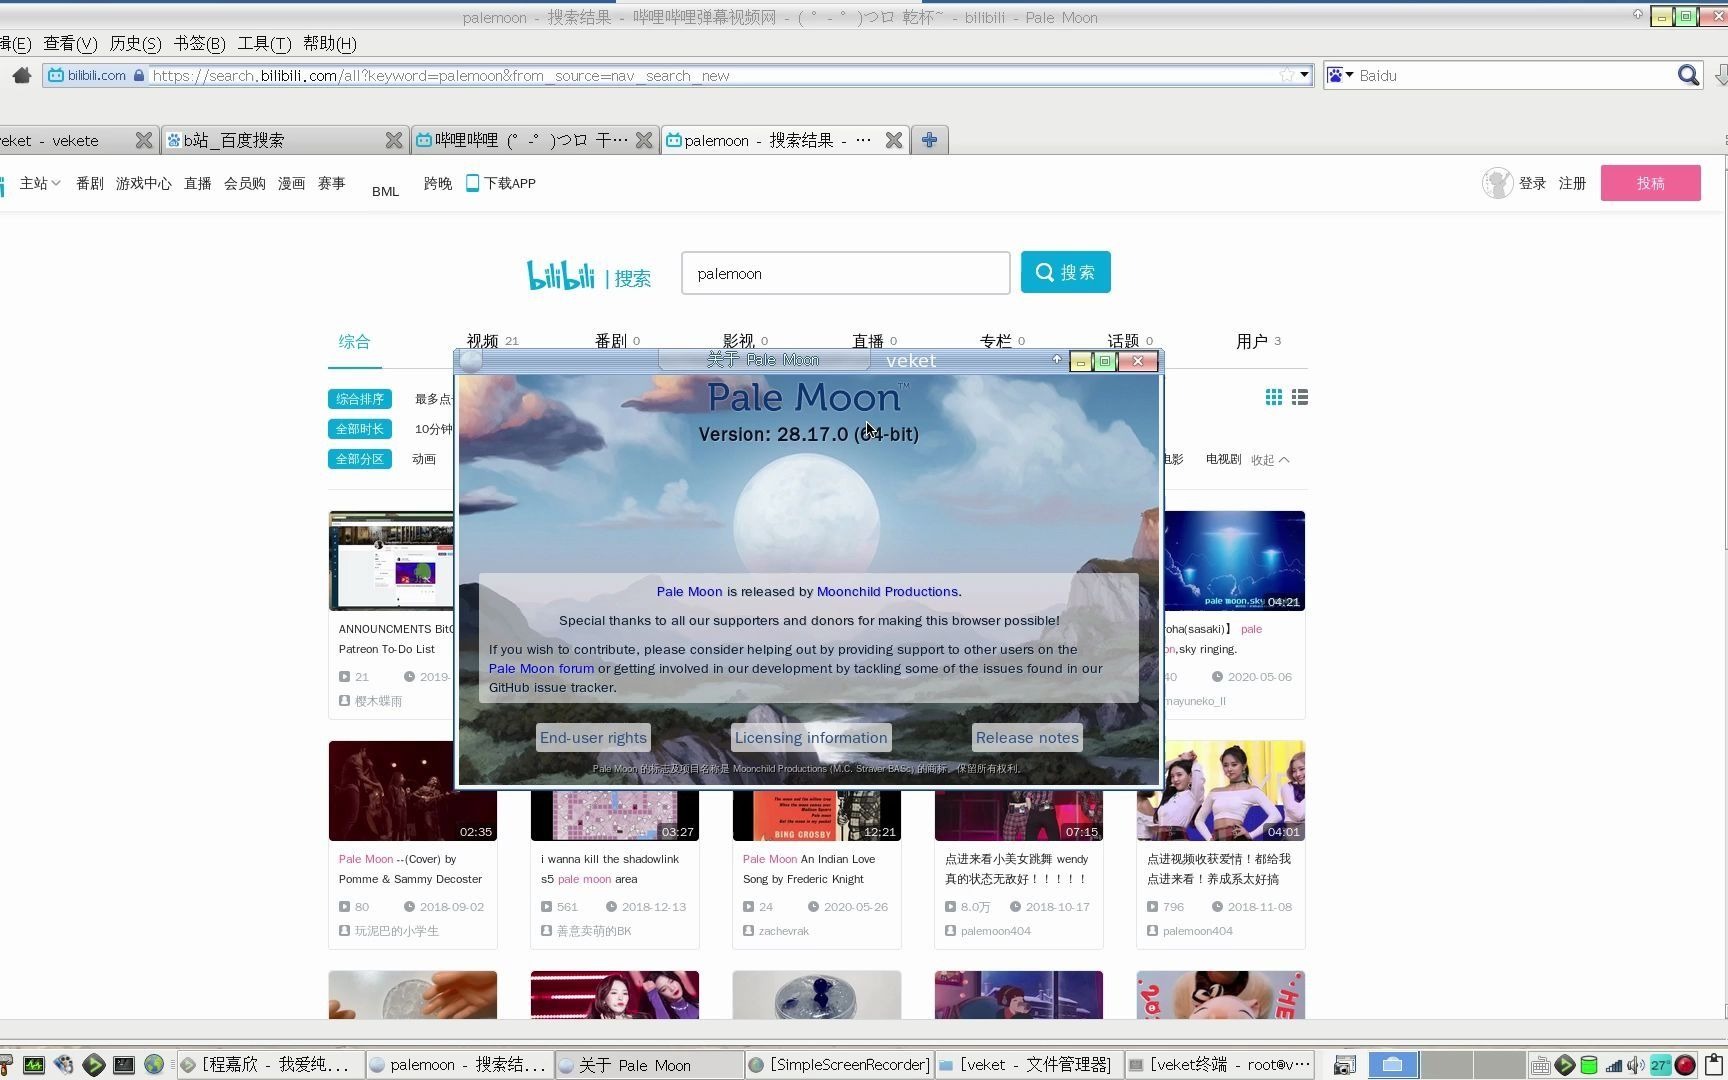This screenshot has width=1728, height=1080.
Task: Open the Baidu search engine selector dropdown
Action: tap(1340, 75)
